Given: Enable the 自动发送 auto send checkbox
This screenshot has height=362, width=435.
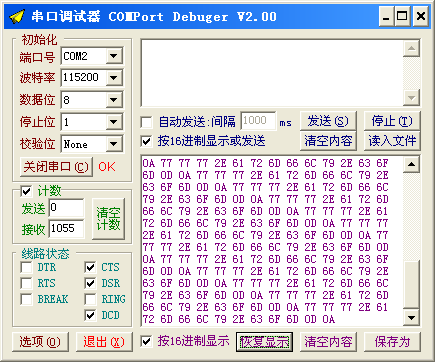Looking at the screenshot, I should [x=147, y=122].
